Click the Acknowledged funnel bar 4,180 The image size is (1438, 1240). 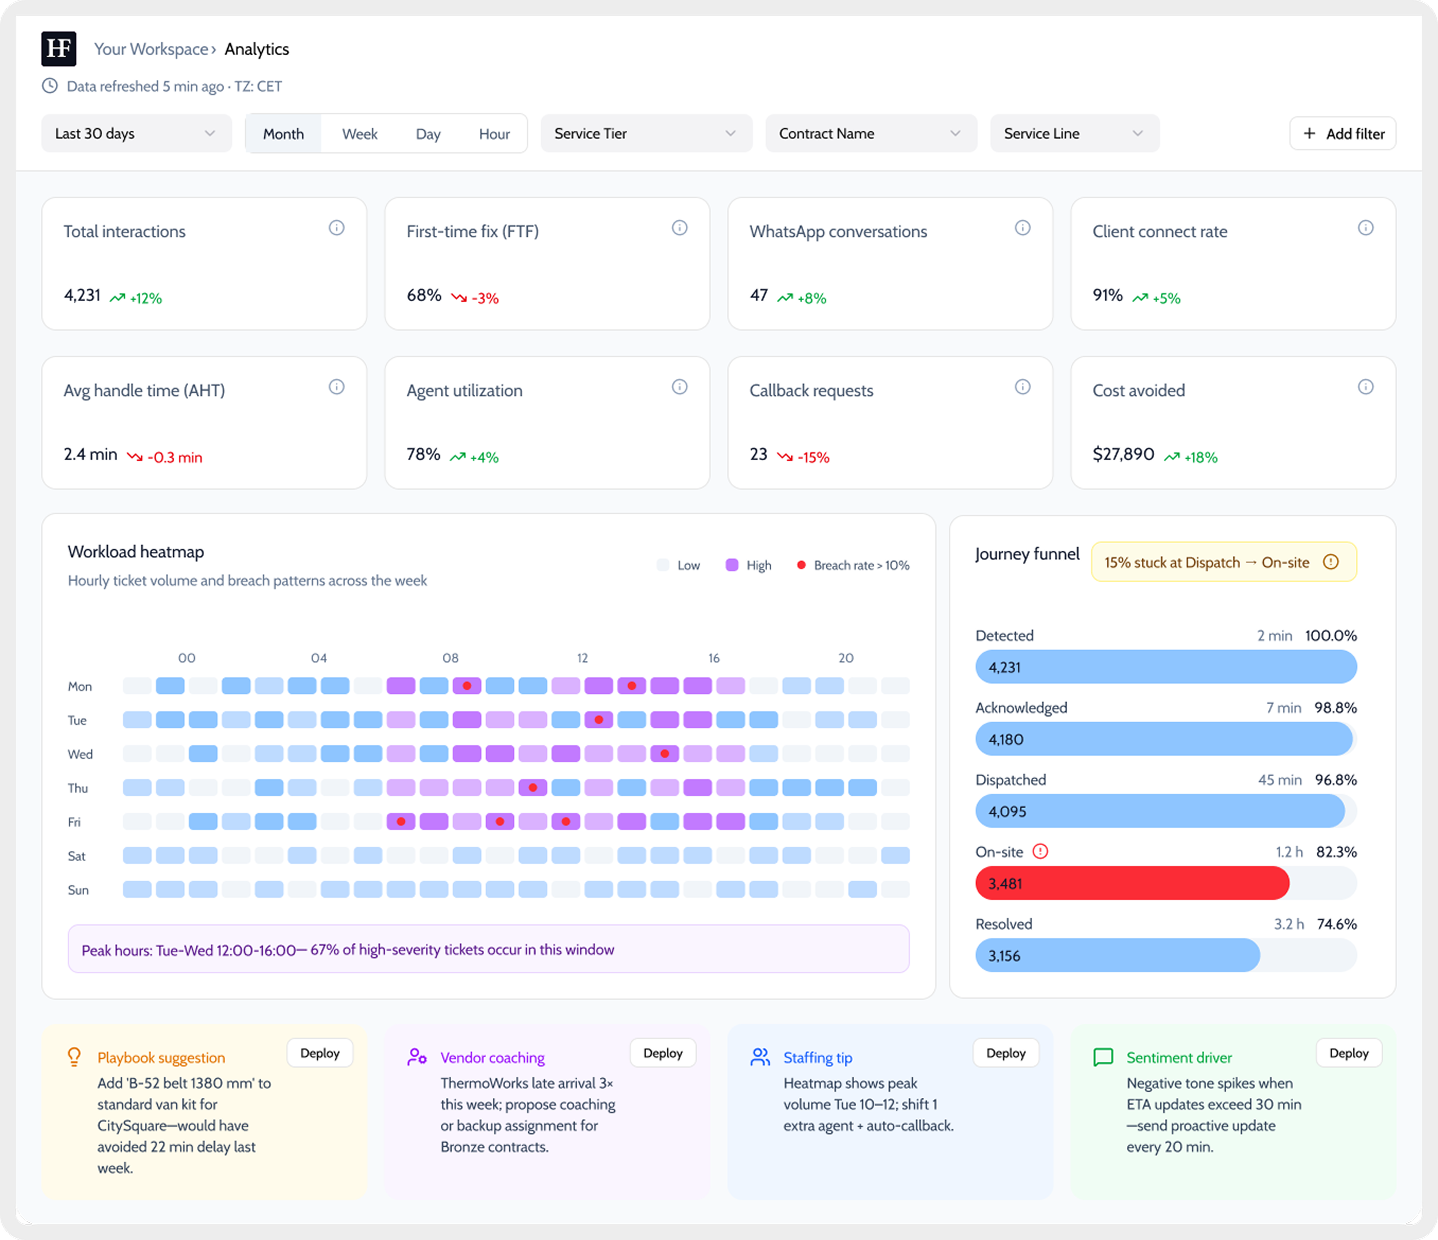pos(1164,739)
